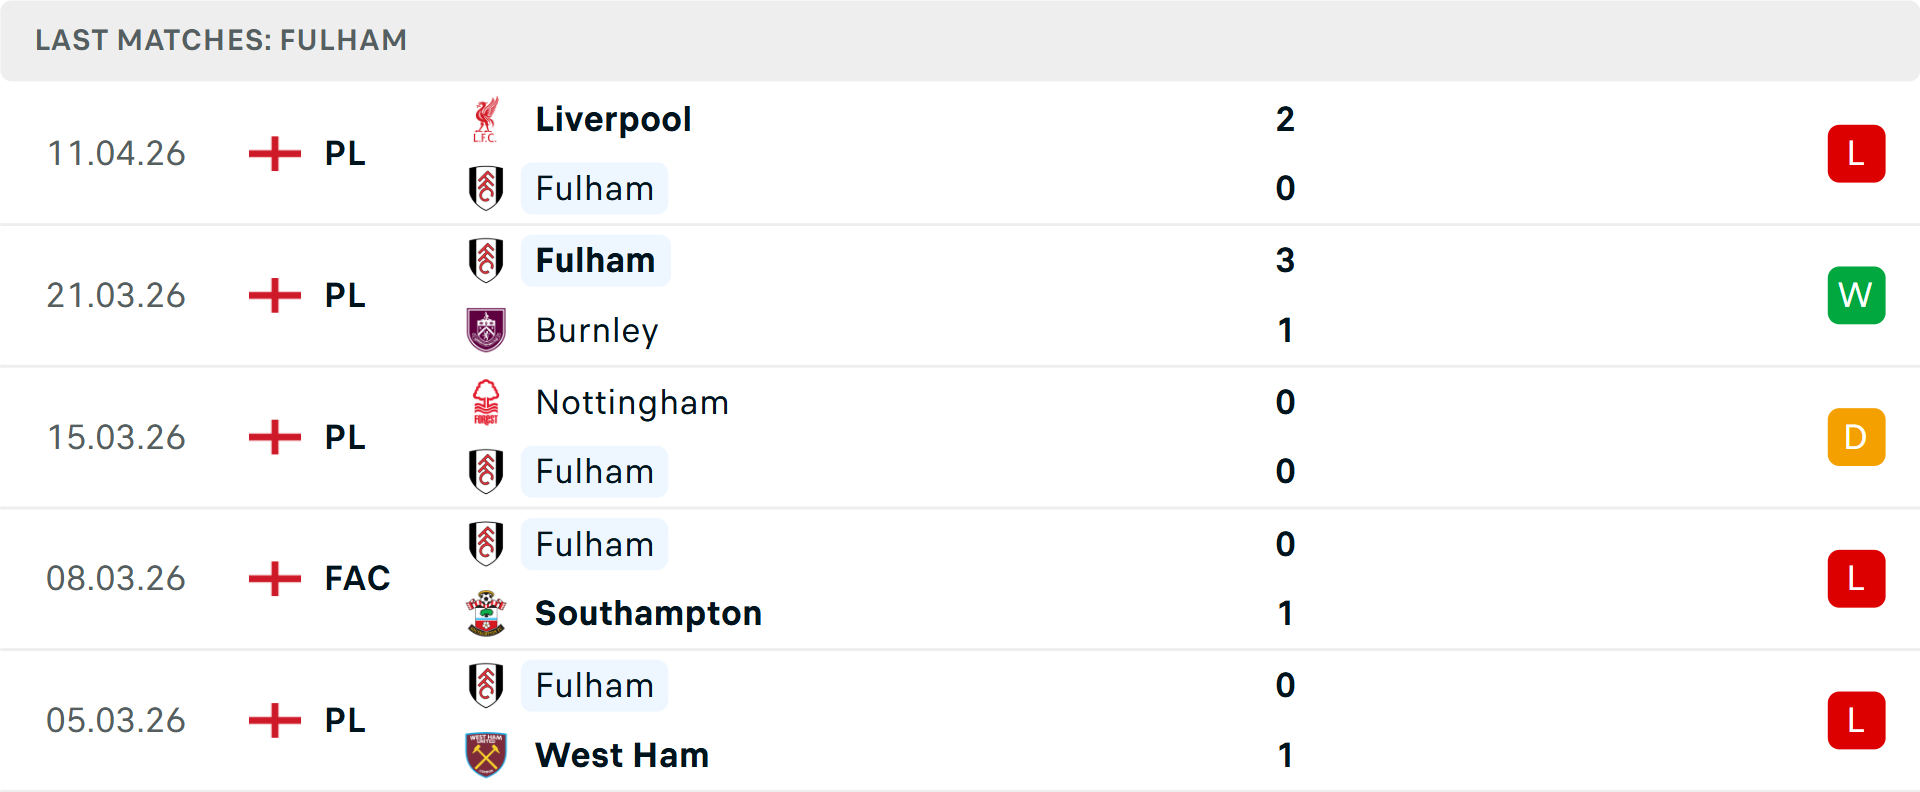Select the FAC competition label
Image resolution: width=1920 pixels, height=792 pixels.
[x=356, y=578]
